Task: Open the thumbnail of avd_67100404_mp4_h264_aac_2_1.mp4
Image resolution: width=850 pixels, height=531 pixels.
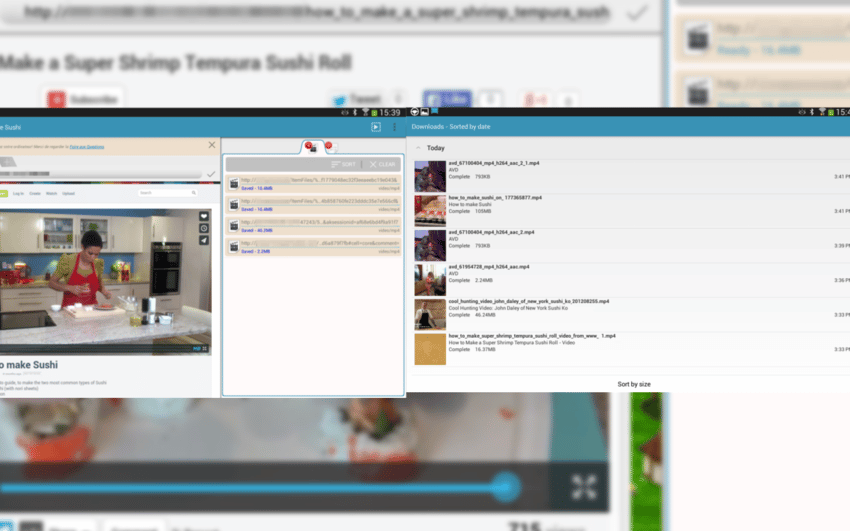Action: 430,176
